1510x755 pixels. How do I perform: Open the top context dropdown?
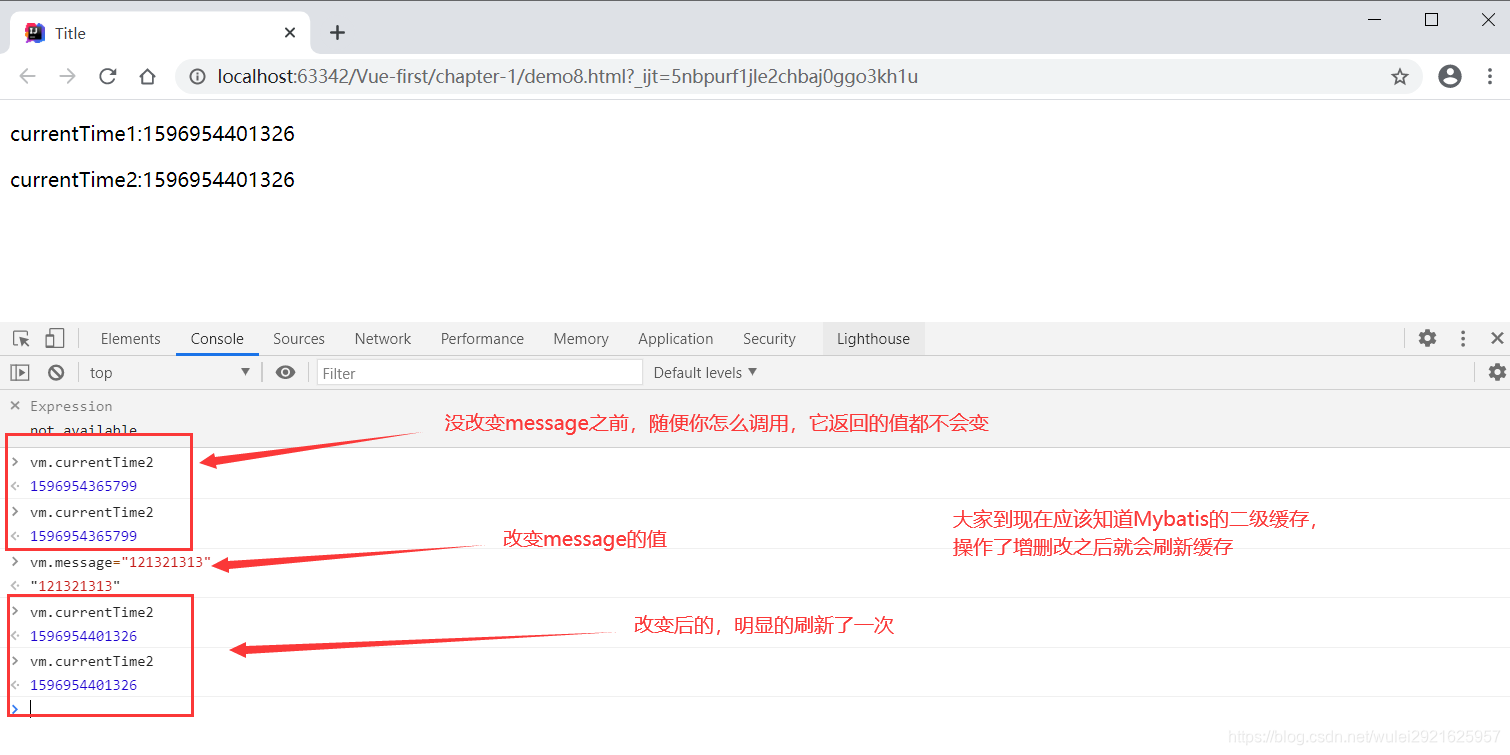point(169,372)
